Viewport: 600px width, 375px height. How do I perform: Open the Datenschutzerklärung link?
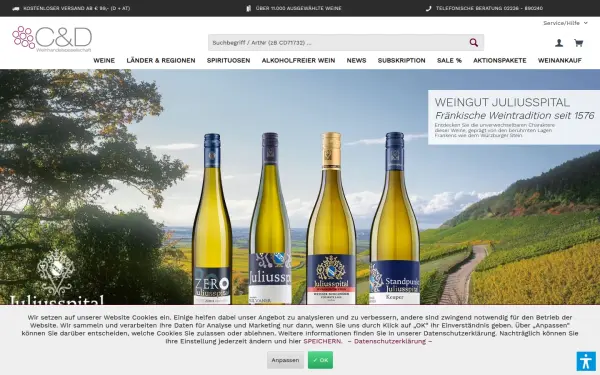tap(390, 341)
